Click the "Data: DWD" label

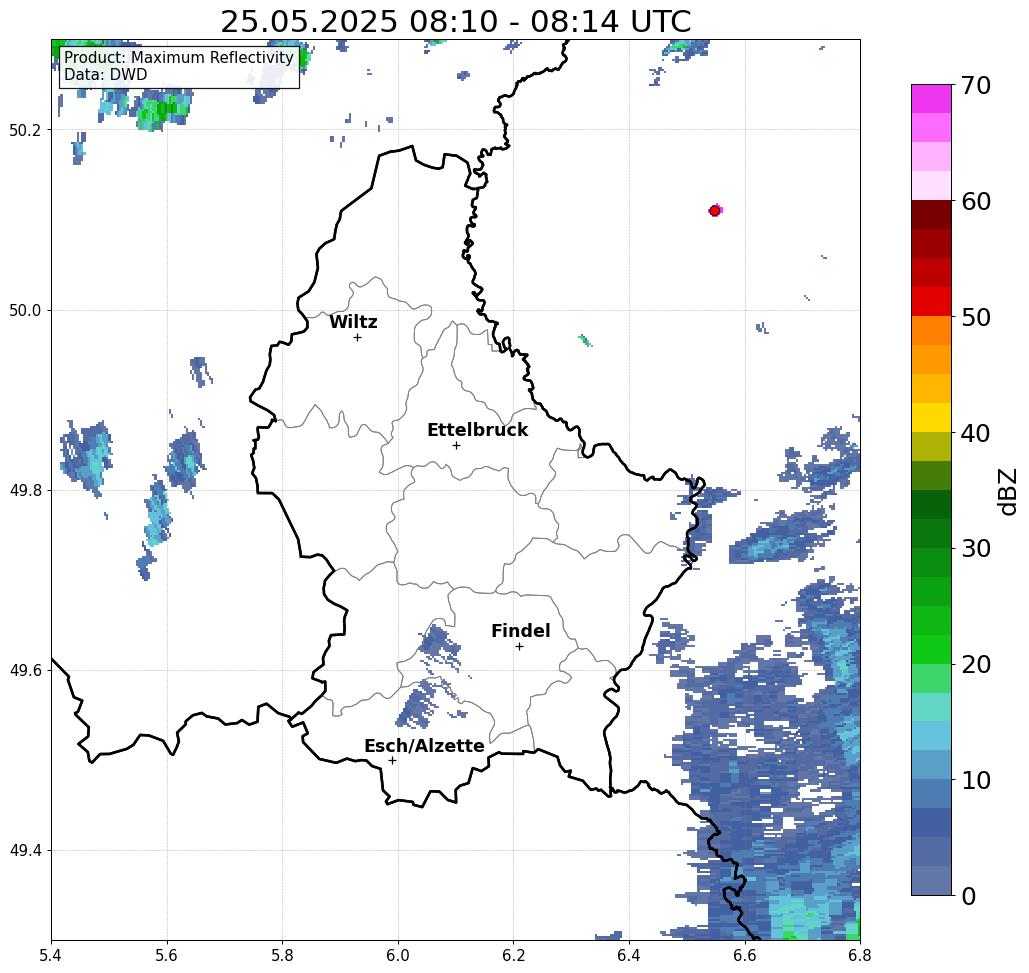click(x=106, y=75)
